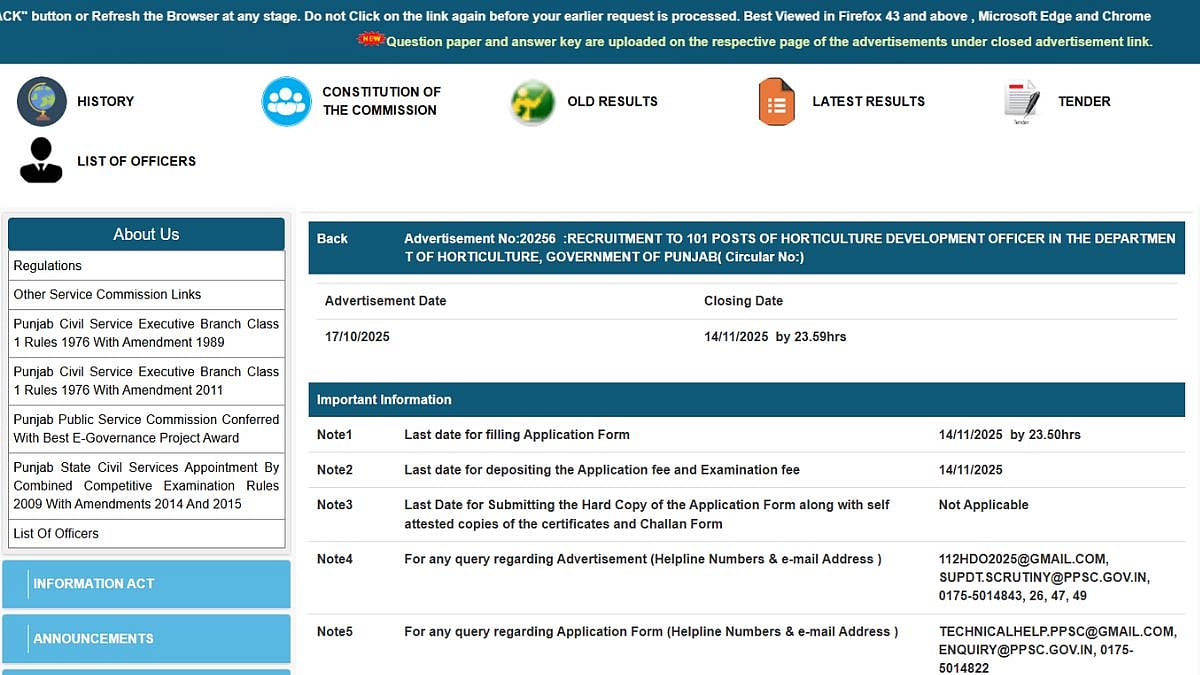Open the Latest Results menu label

tap(868, 101)
